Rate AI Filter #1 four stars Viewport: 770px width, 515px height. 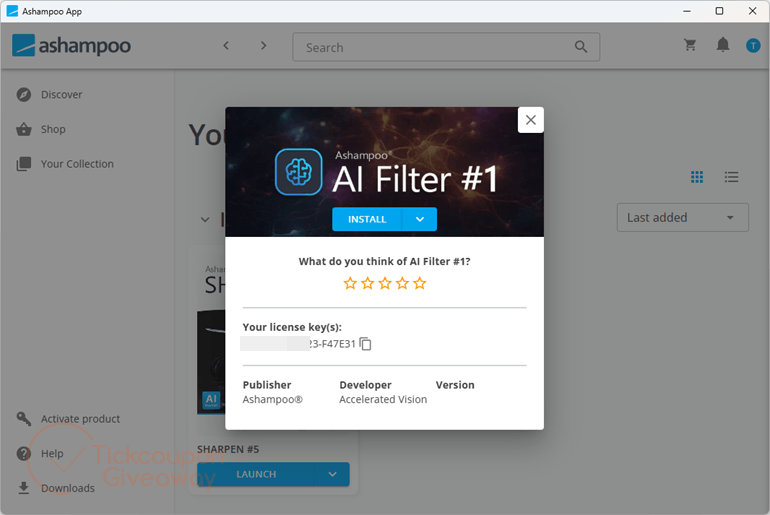pos(402,283)
